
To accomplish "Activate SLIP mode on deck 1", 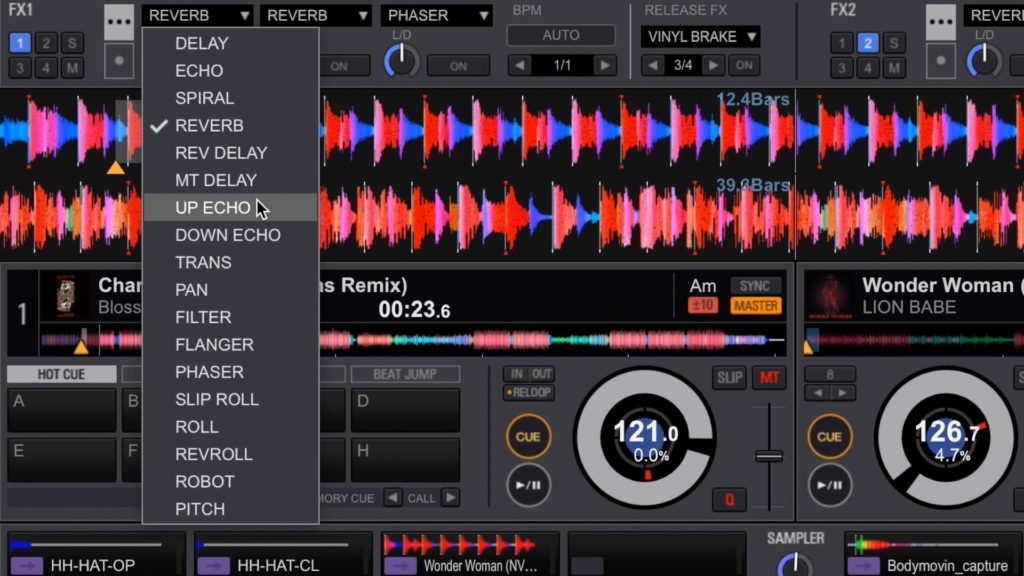I will (729, 378).
